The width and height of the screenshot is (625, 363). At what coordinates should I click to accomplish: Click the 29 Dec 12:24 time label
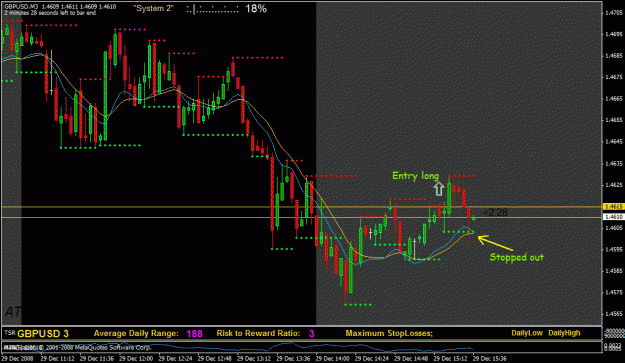pos(175,359)
